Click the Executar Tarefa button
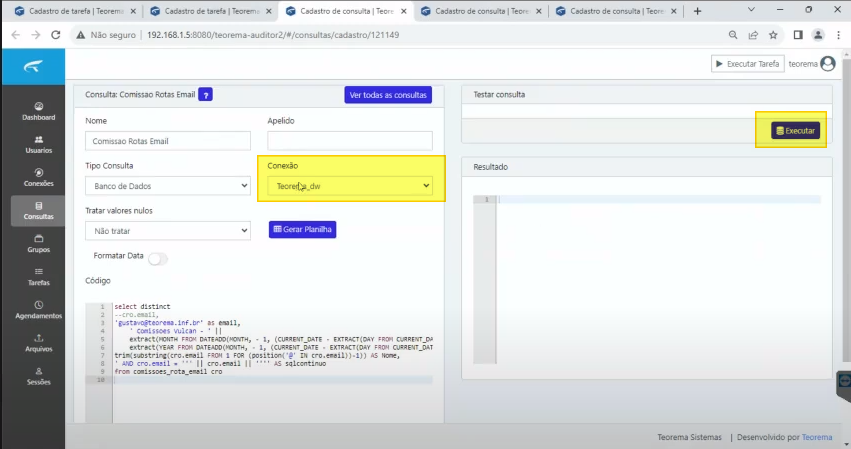 [x=747, y=64]
